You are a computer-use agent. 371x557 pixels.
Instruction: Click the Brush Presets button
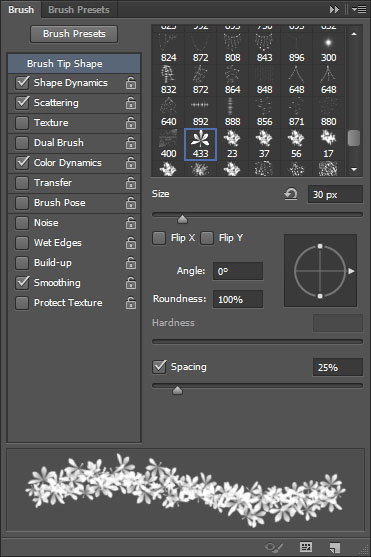click(74, 34)
